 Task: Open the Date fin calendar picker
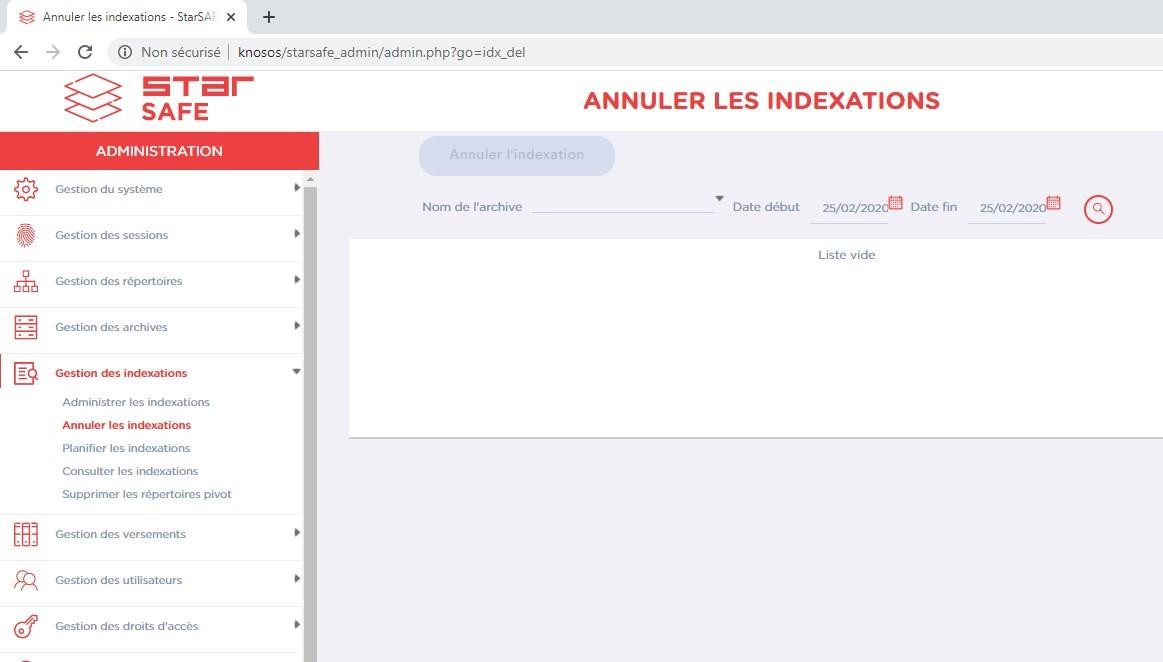point(1053,203)
